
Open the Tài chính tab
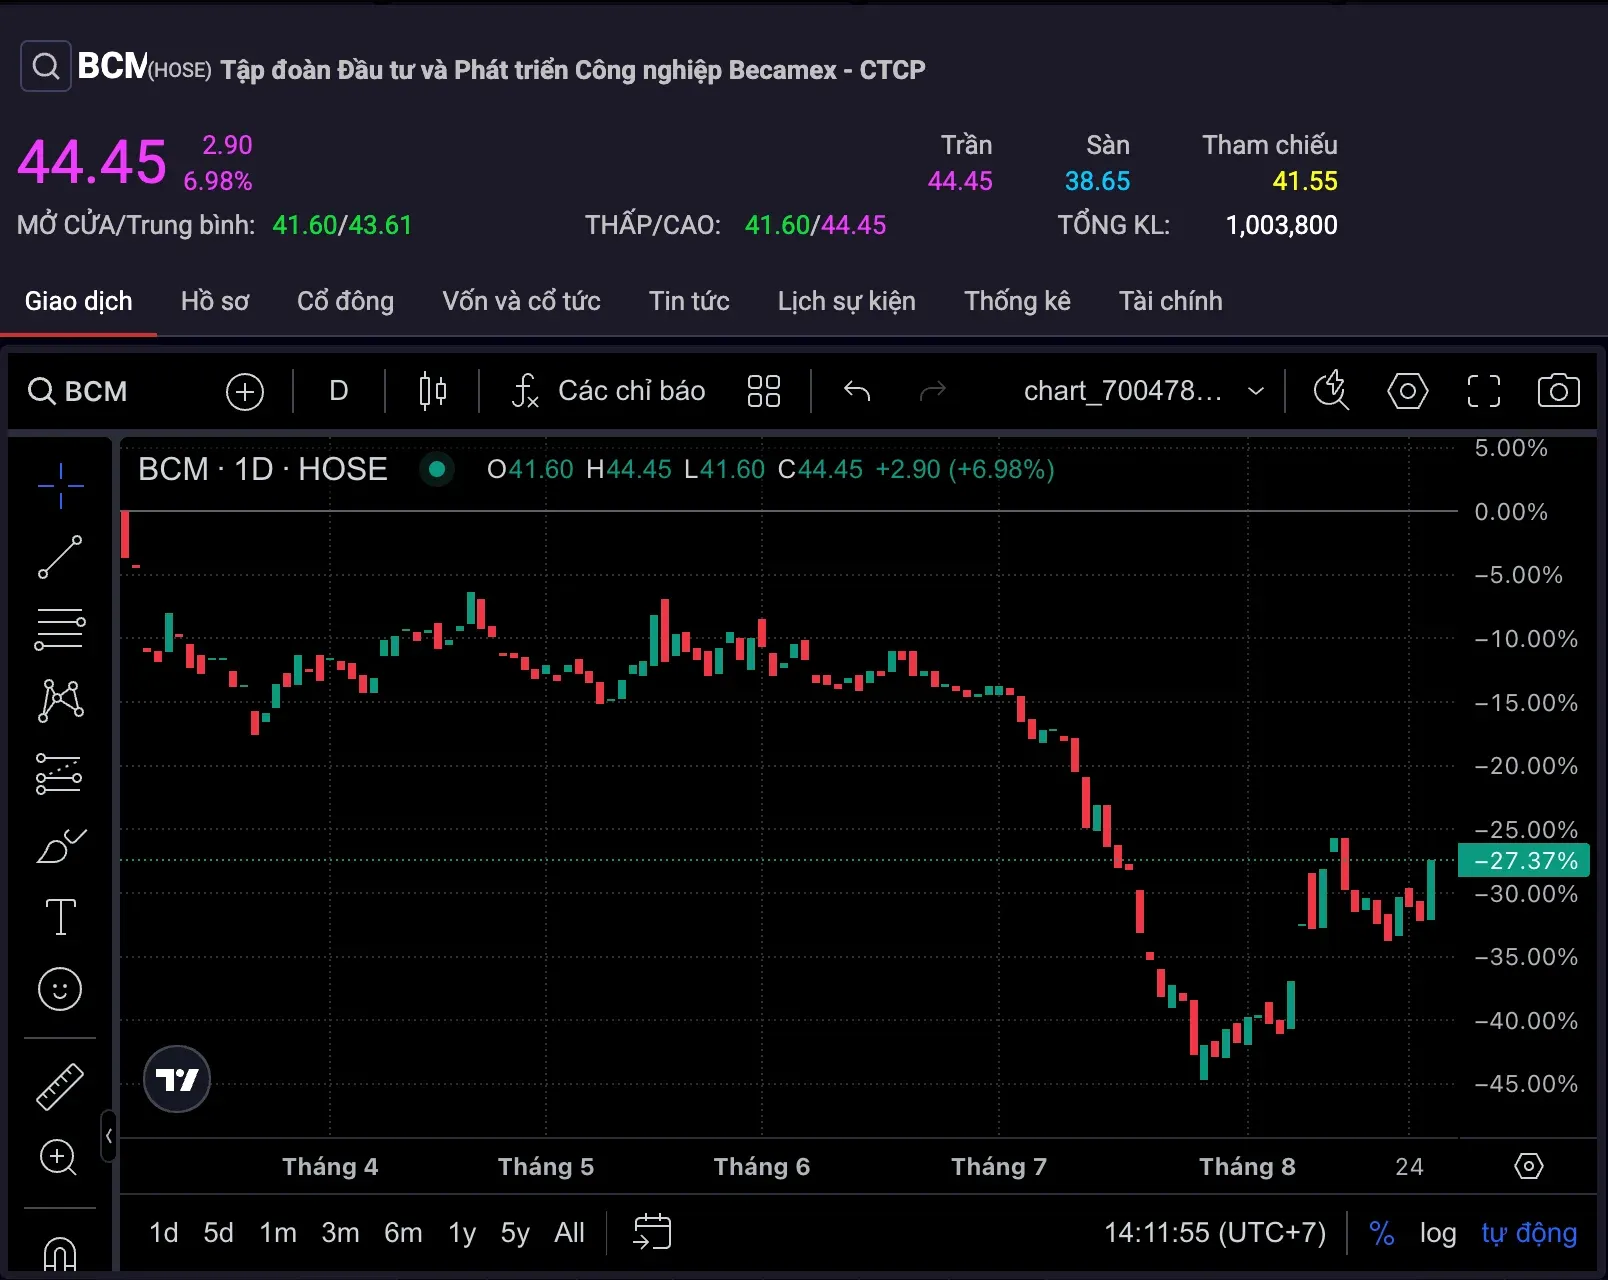(1170, 301)
